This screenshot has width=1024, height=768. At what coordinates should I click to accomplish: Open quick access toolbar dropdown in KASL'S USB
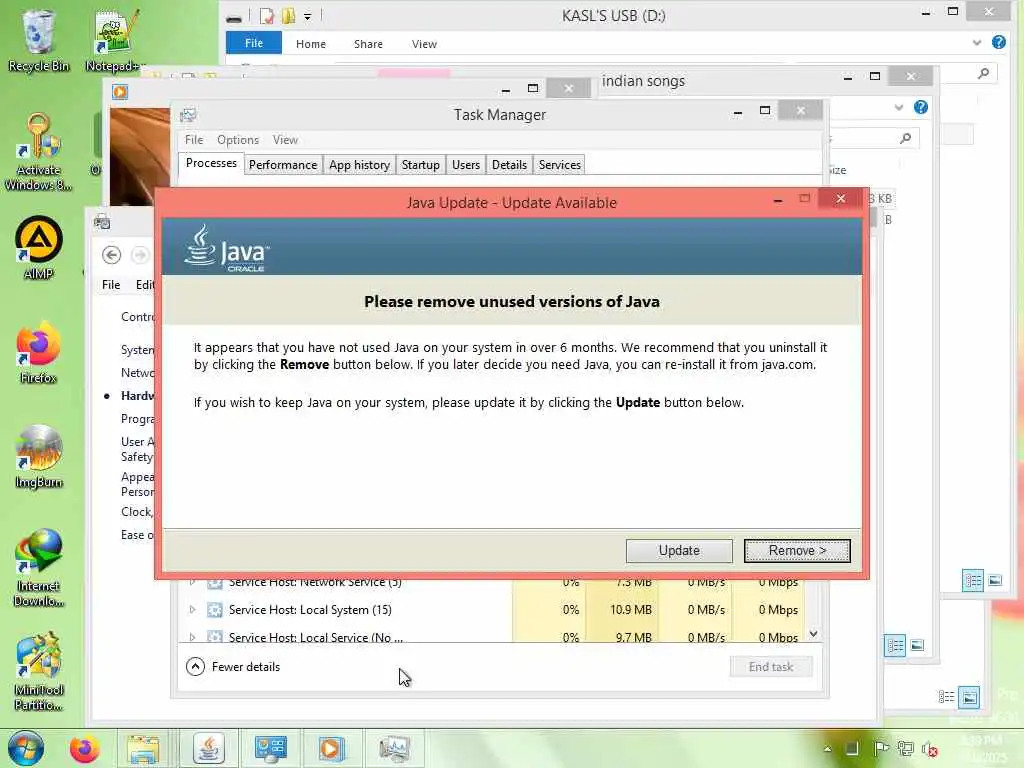308,16
